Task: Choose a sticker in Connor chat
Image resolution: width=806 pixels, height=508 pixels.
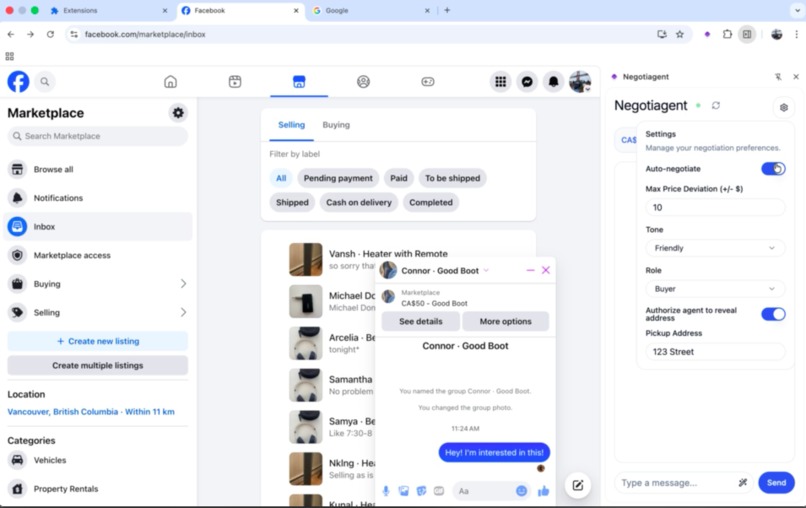Action: click(421, 491)
